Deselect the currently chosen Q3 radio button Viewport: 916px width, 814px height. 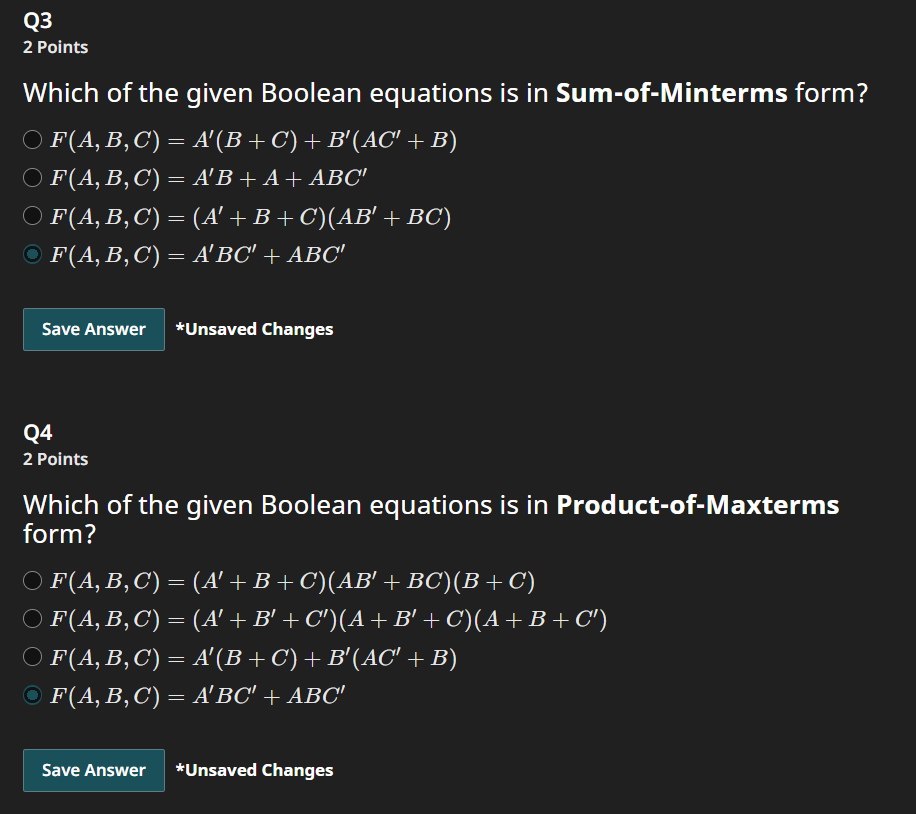[31, 255]
